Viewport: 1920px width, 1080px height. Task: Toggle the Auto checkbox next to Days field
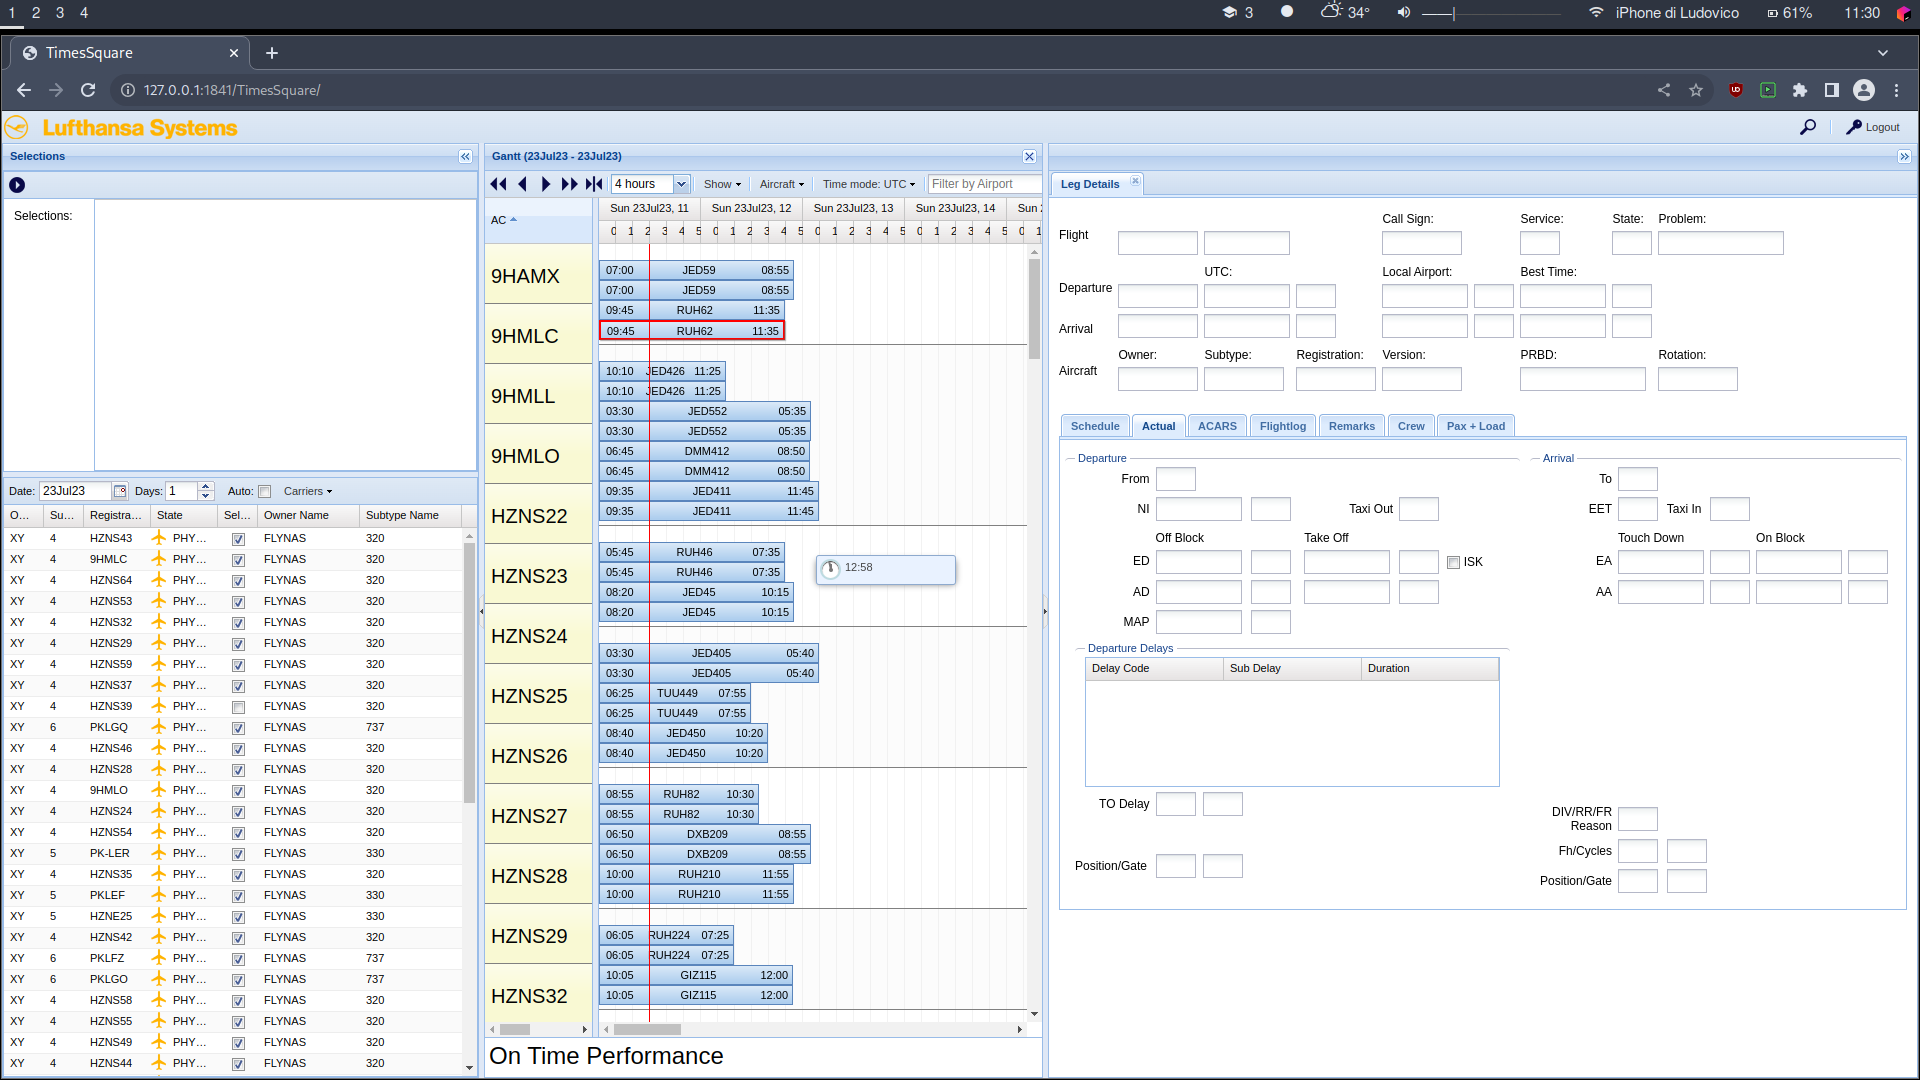[x=264, y=491]
